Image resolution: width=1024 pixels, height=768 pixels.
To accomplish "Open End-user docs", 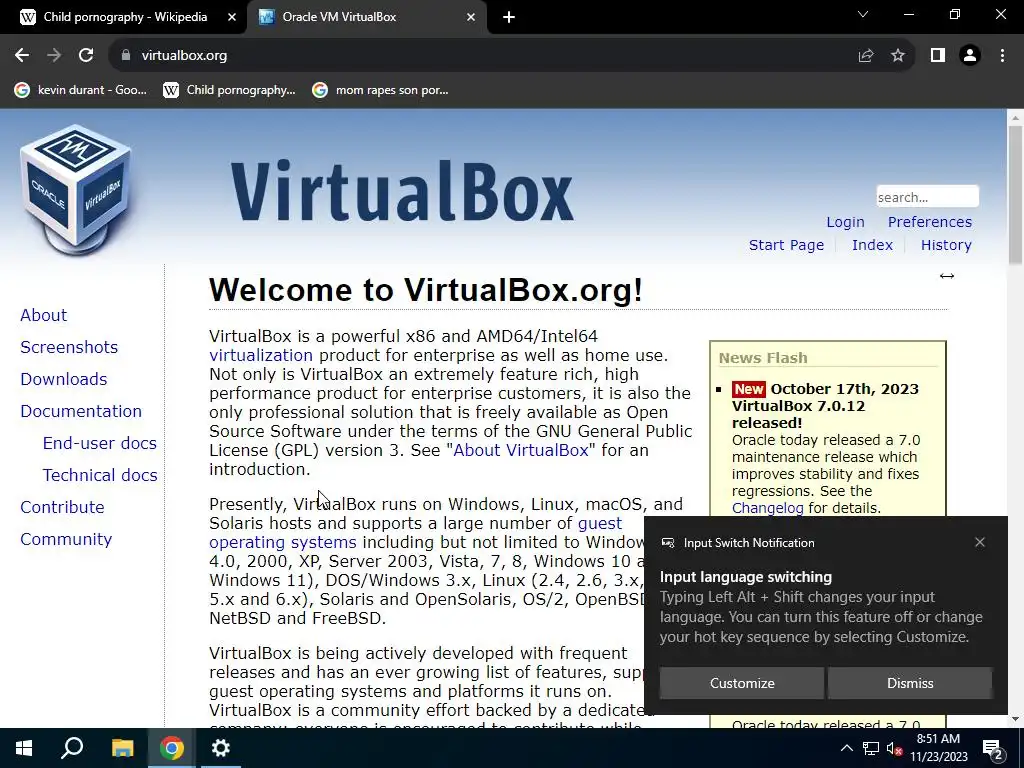I will 100,443.
